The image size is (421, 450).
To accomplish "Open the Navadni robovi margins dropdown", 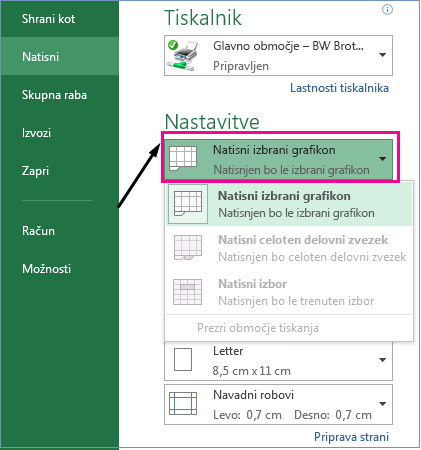I will pos(278,404).
